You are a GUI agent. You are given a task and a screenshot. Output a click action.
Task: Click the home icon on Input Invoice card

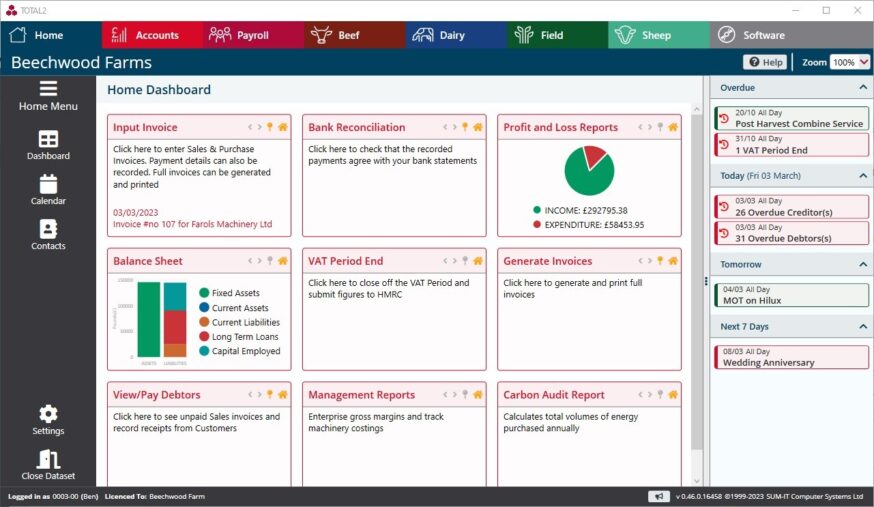pyautogui.click(x=283, y=128)
